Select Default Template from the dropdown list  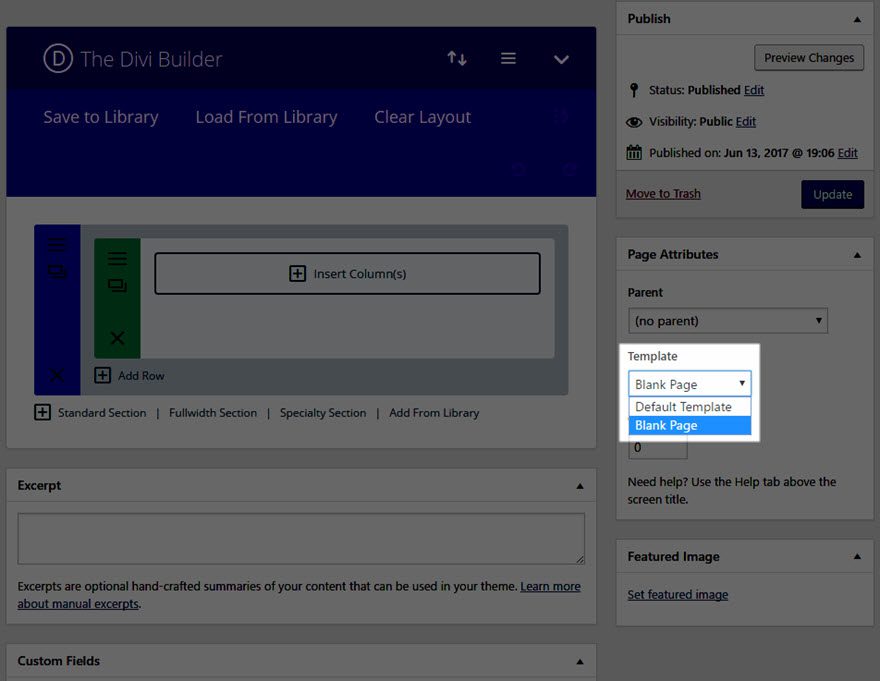[x=684, y=407]
